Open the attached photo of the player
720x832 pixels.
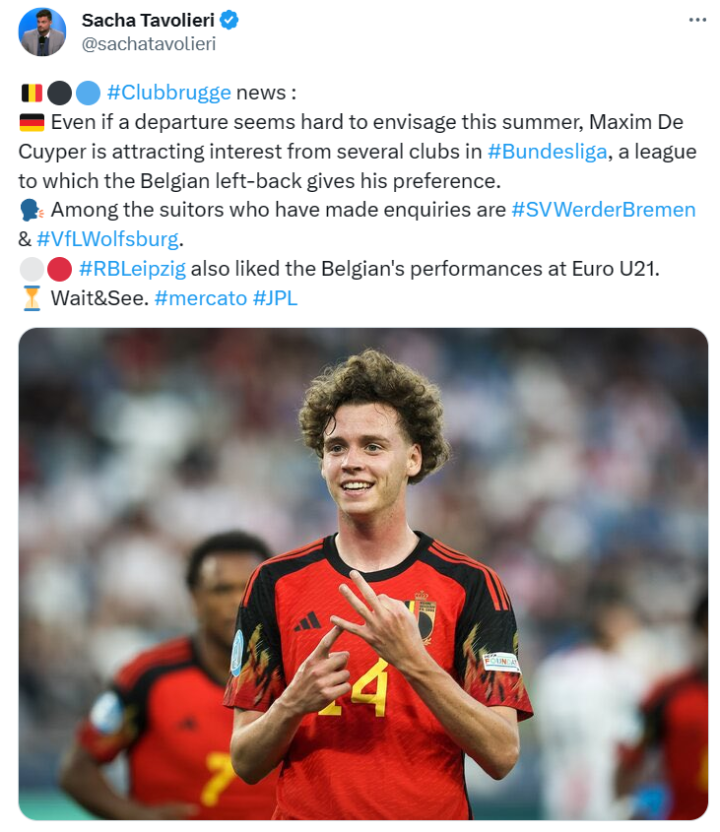tap(363, 574)
